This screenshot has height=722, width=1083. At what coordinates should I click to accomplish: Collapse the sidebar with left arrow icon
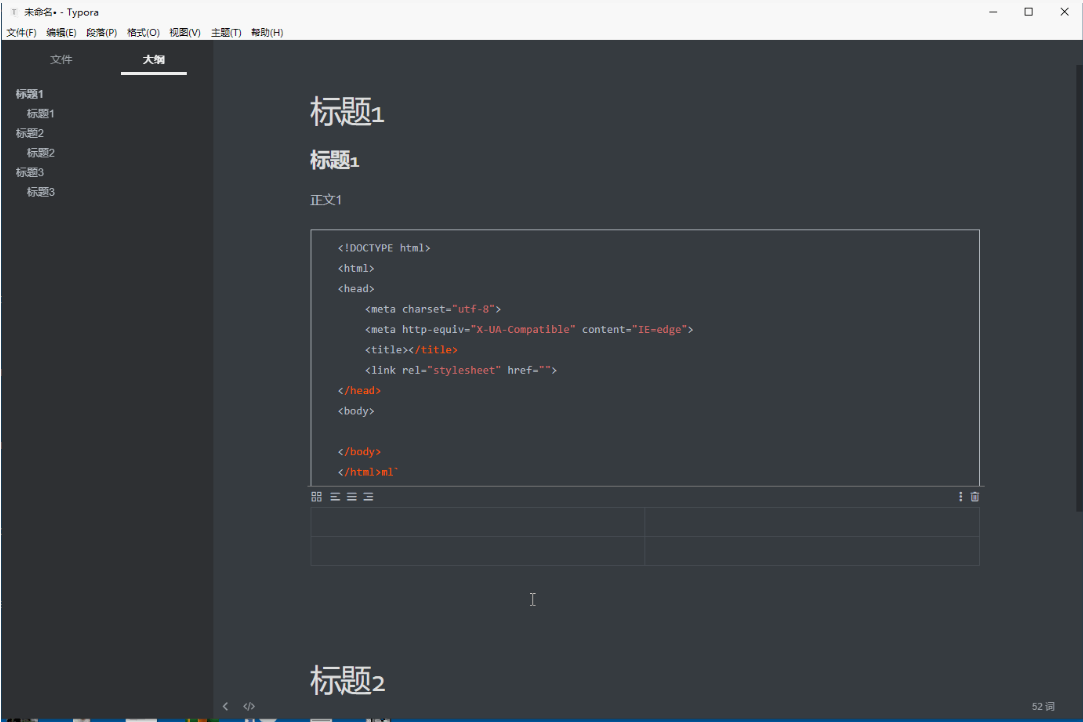tap(225, 706)
